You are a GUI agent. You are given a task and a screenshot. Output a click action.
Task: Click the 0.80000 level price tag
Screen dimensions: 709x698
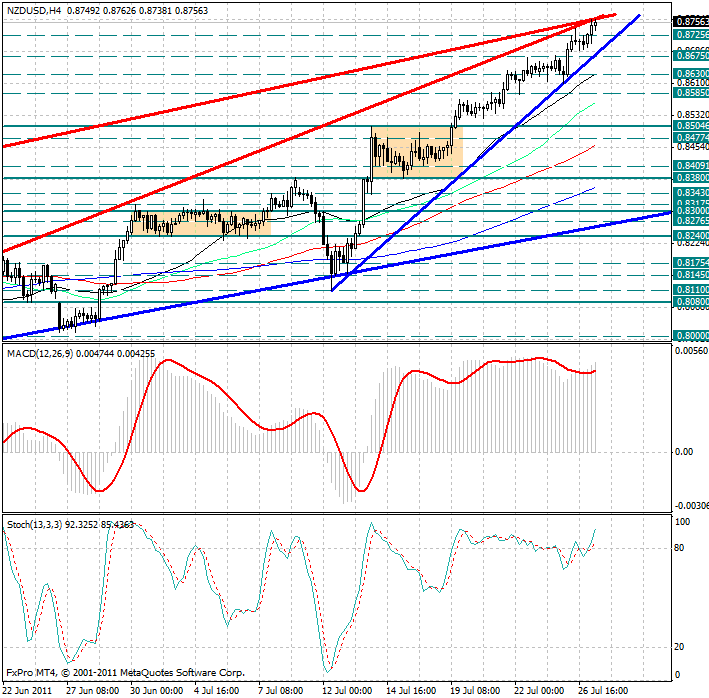[691, 336]
